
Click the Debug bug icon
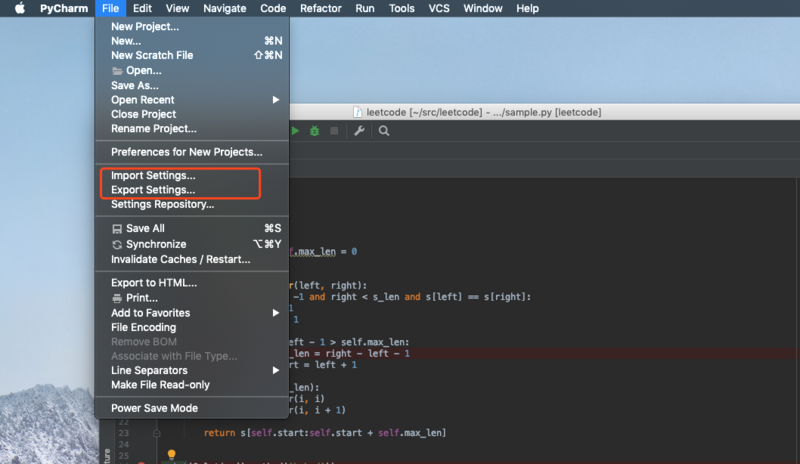click(314, 131)
